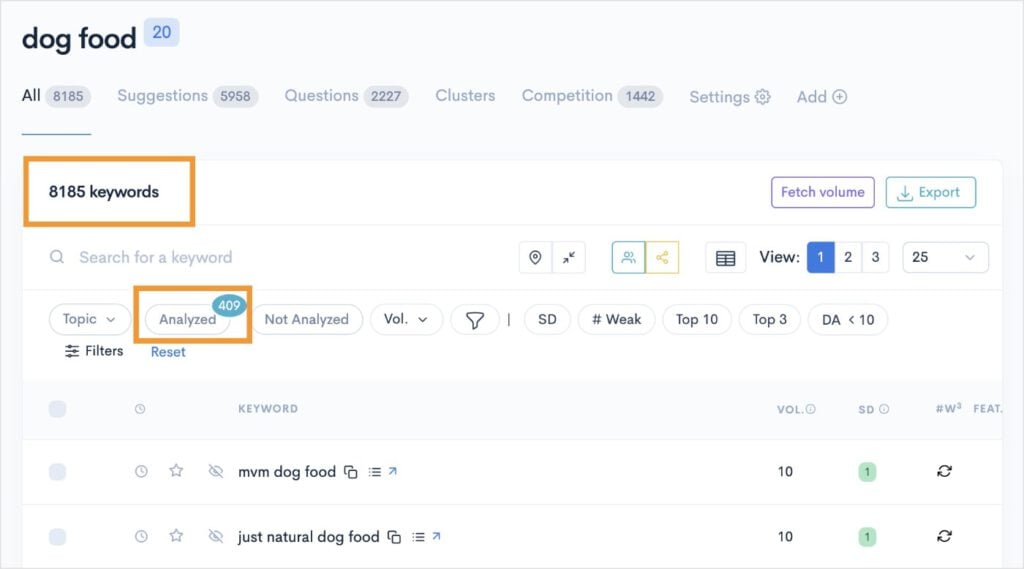This screenshot has height=569, width=1024.
Task: Open list icon for just natural dog food
Action: click(x=418, y=537)
